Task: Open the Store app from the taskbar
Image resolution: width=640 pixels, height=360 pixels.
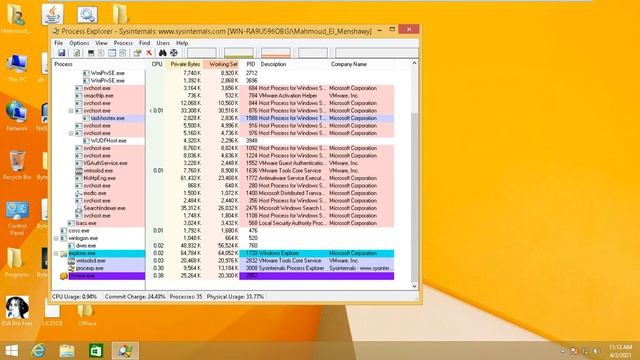Action: 96,351
